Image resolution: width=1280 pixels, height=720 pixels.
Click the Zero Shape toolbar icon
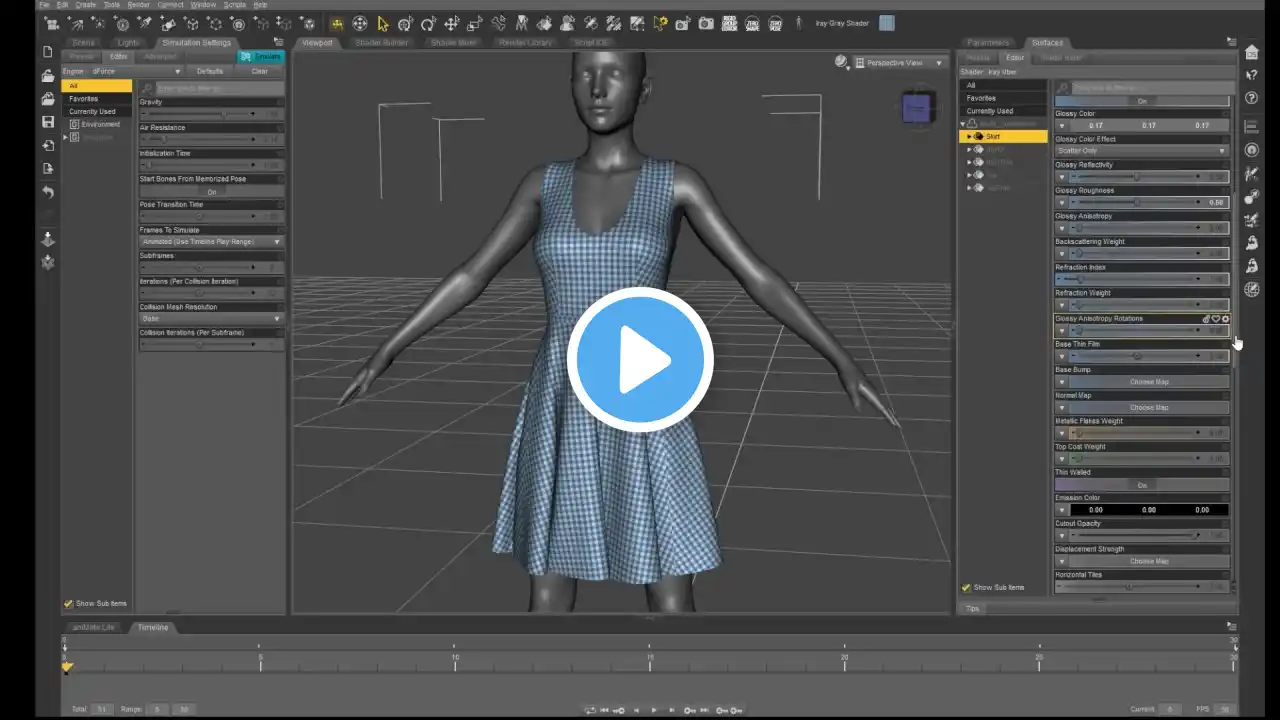coord(752,24)
